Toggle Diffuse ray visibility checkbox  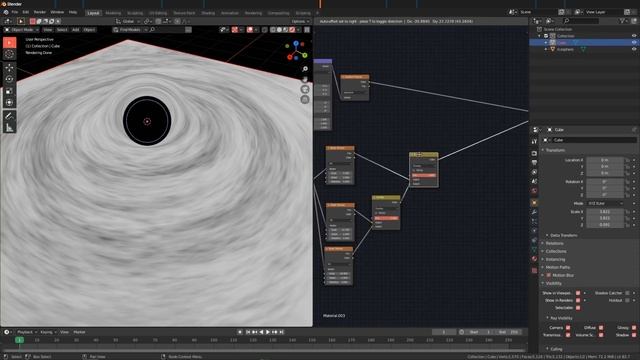coord(601,328)
